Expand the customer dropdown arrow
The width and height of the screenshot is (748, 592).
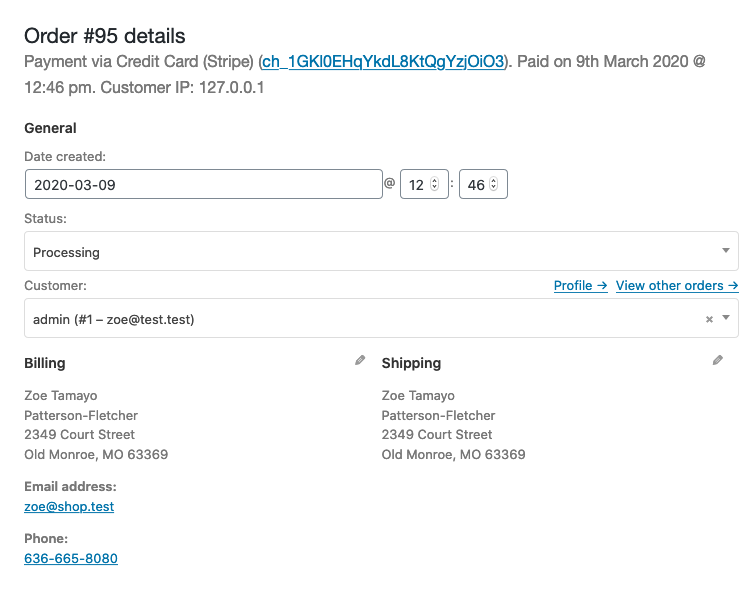tap(726, 318)
